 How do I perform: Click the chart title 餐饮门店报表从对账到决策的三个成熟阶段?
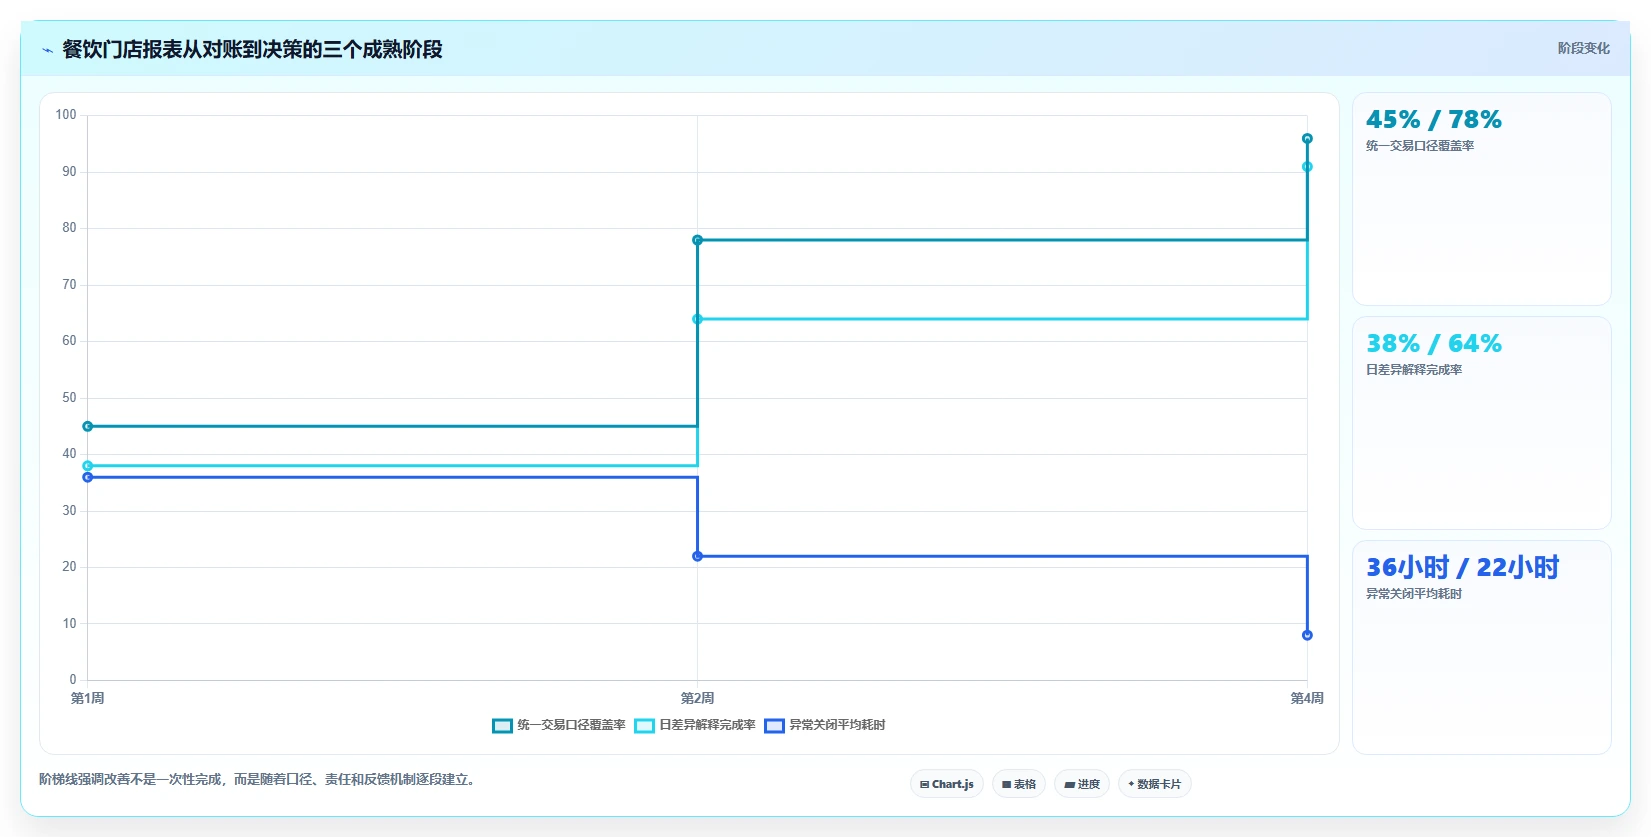tap(252, 49)
